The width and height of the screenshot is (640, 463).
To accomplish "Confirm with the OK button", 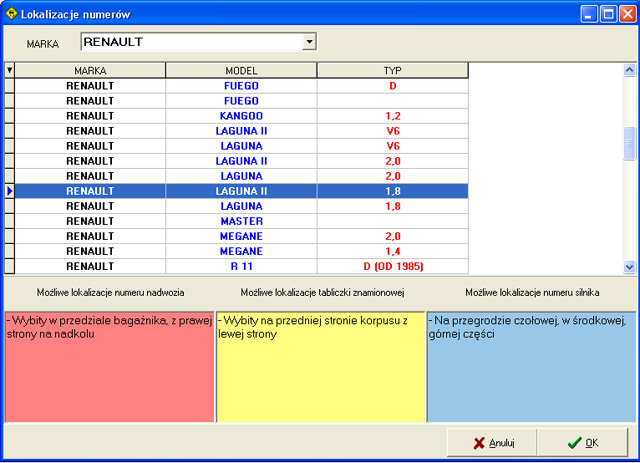I will (x=582, y=442).
